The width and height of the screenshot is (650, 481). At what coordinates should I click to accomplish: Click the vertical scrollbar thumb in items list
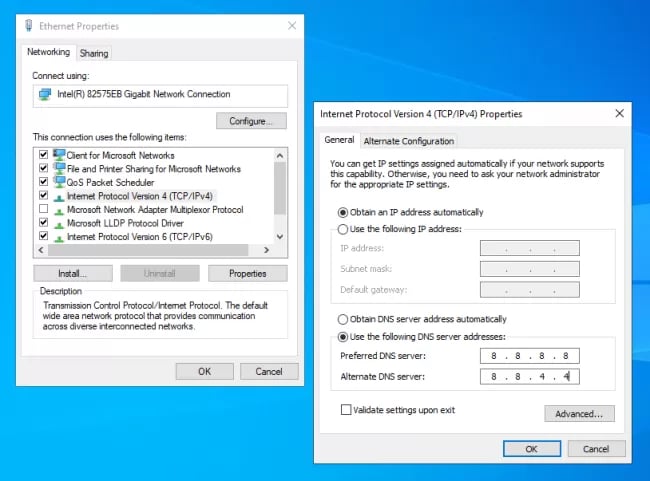pyautogui.click(x=280, y=188)
